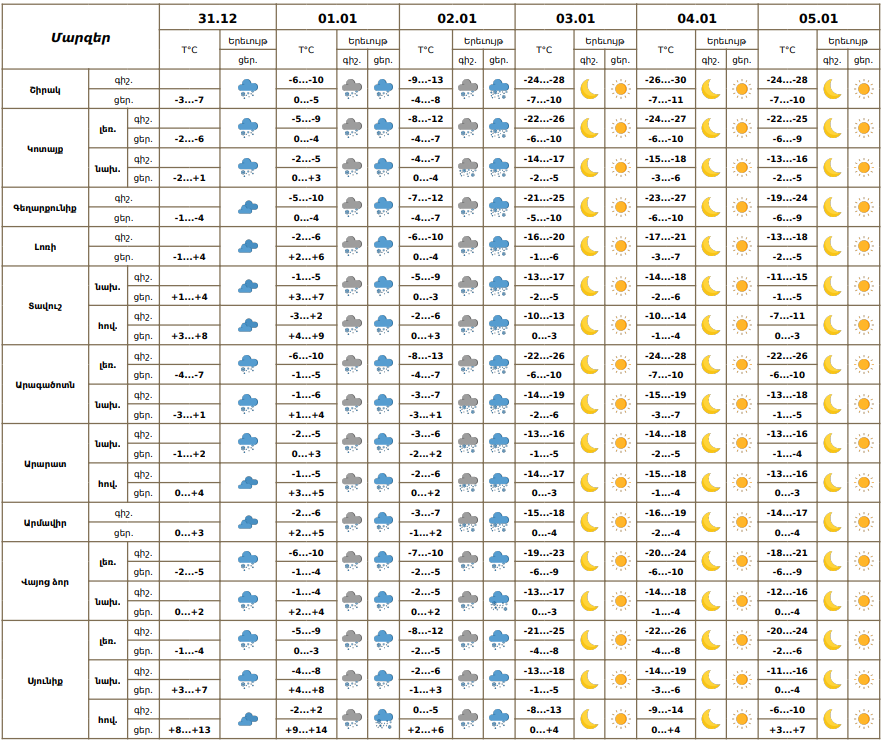Click Լոռի's 31.12 partly cloudy icon
Viewport: 885px width, 744px height.
[x=247, y=246]
